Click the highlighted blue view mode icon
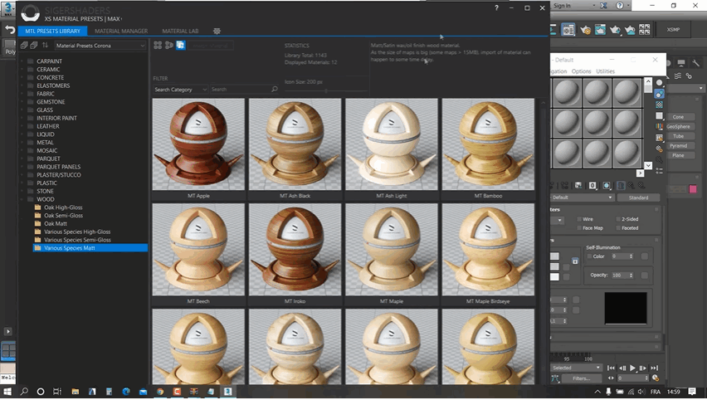This screenshot has height=400, width=707. click(180, 45)
